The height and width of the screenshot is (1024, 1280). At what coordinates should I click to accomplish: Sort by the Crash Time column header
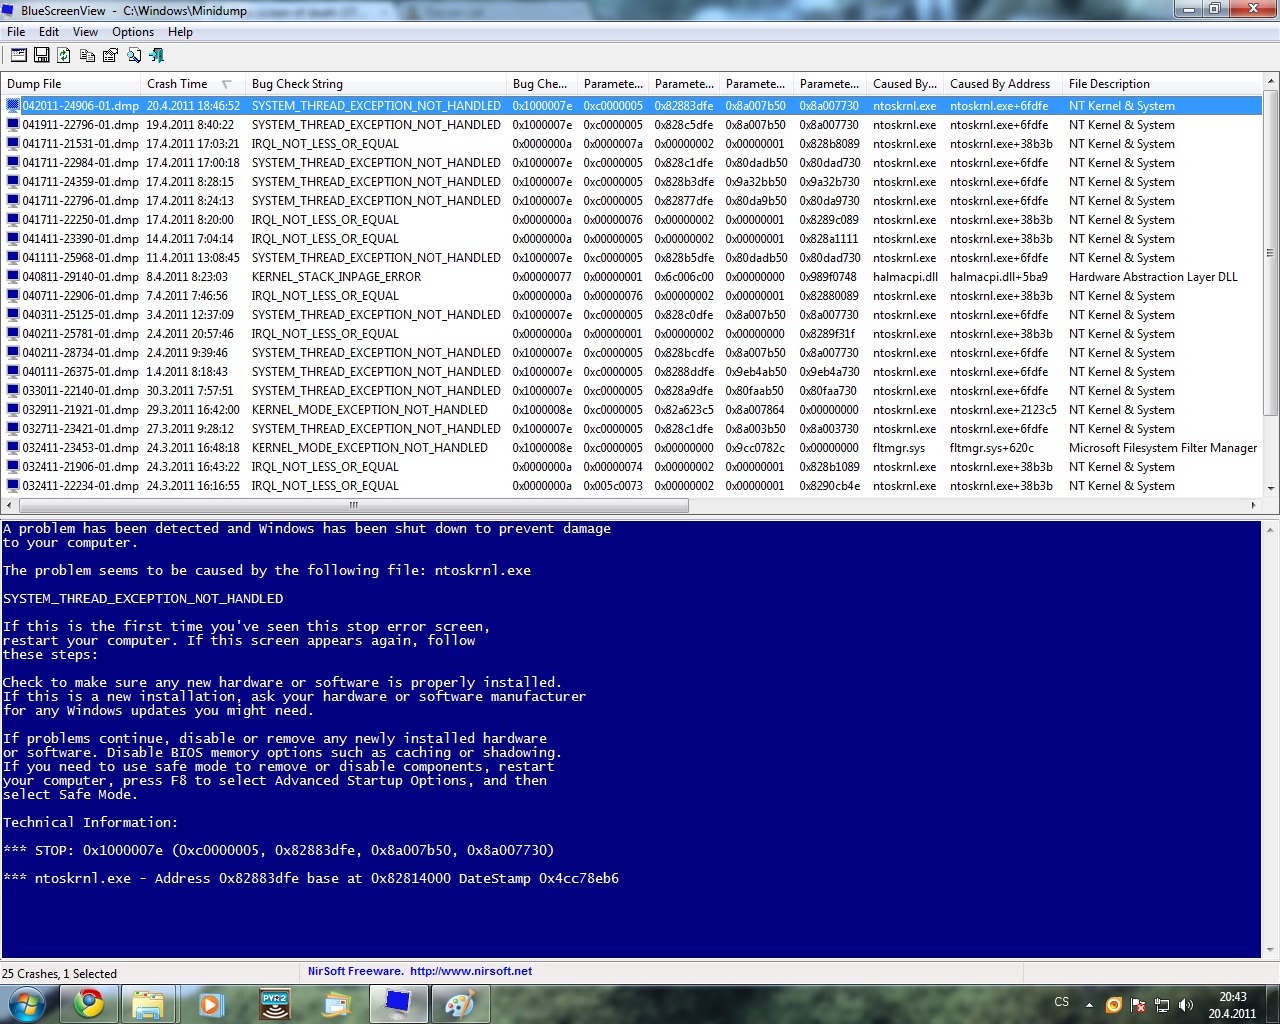(x=194, y=84)
